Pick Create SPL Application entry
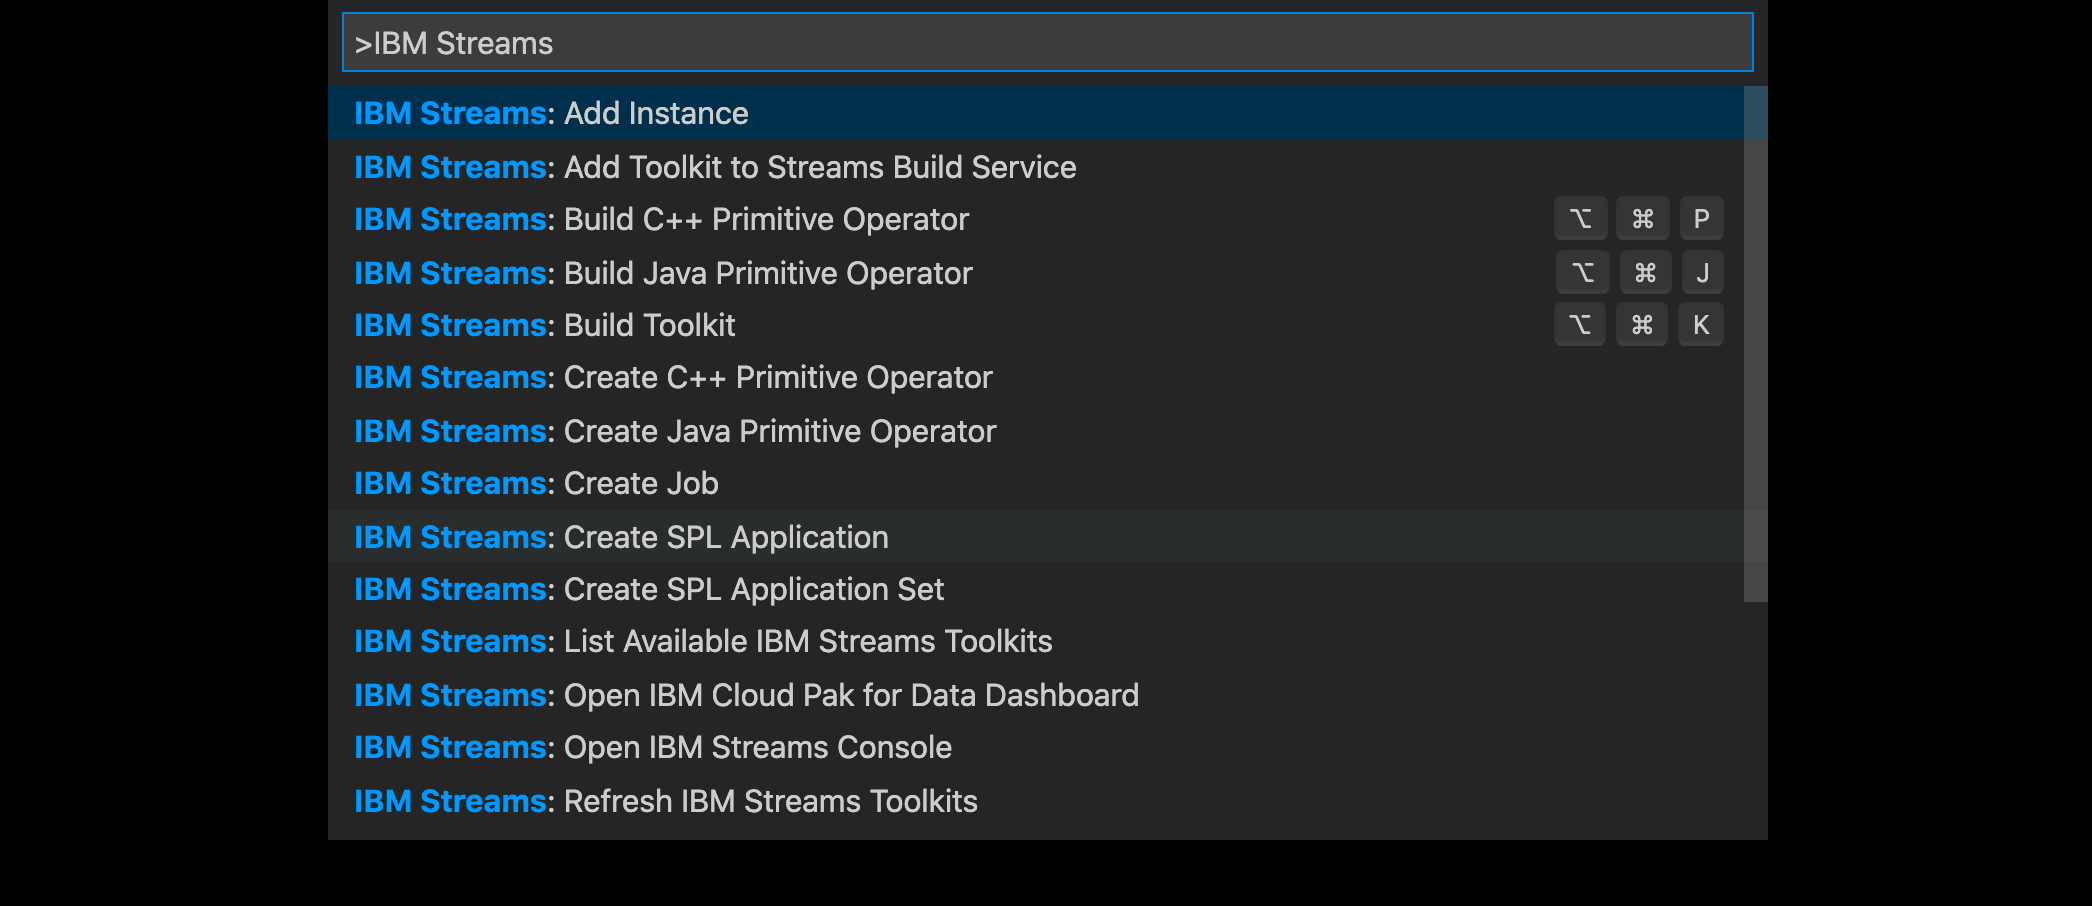The width and height of the screenshot is (2092, 906). click(1036, 537)
